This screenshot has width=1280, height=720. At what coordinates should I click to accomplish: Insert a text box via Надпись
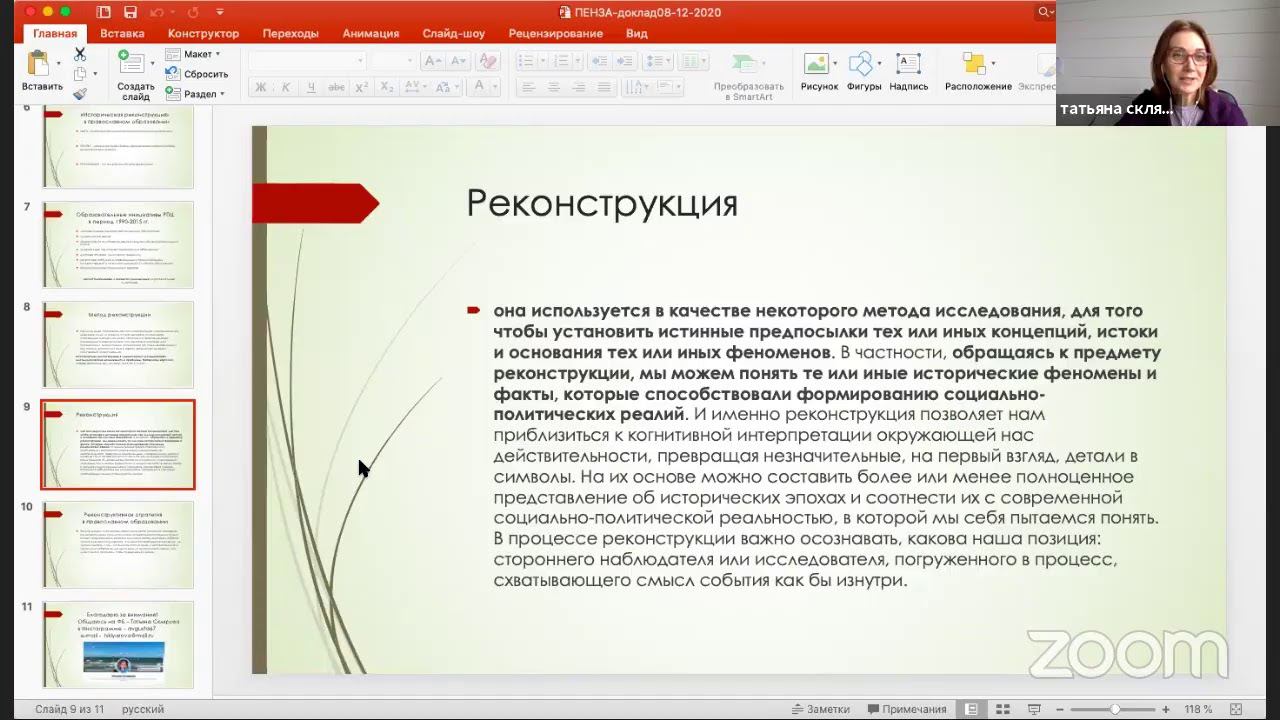coord(908,63)
